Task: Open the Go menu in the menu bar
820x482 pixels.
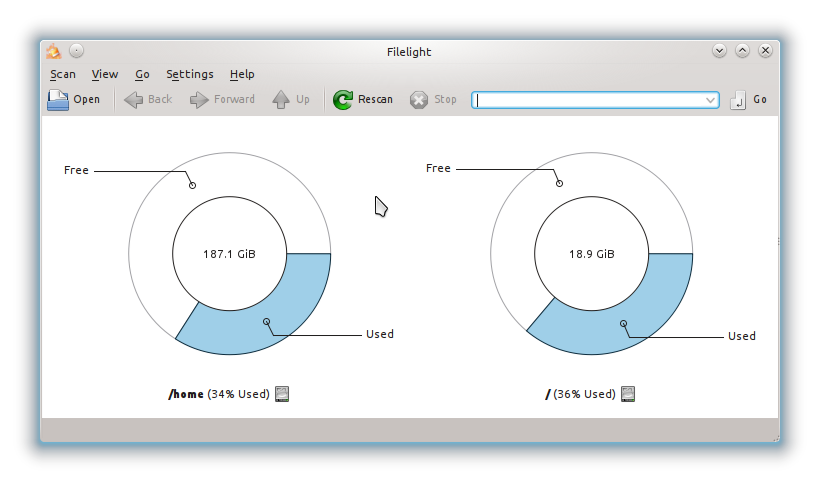Action: click(142, 74)
